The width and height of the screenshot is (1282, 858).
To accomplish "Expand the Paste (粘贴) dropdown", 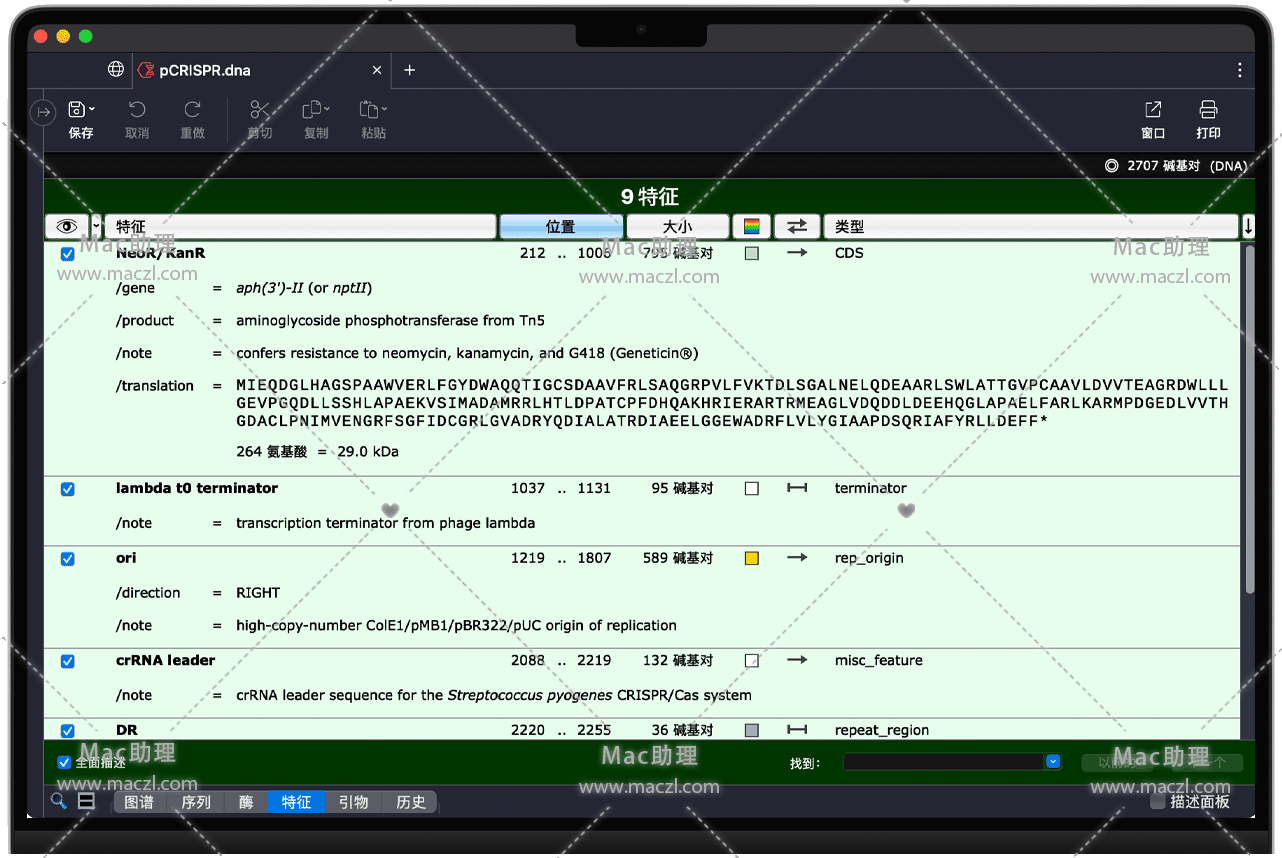I will pyautogui.click(x=385, y=109).
